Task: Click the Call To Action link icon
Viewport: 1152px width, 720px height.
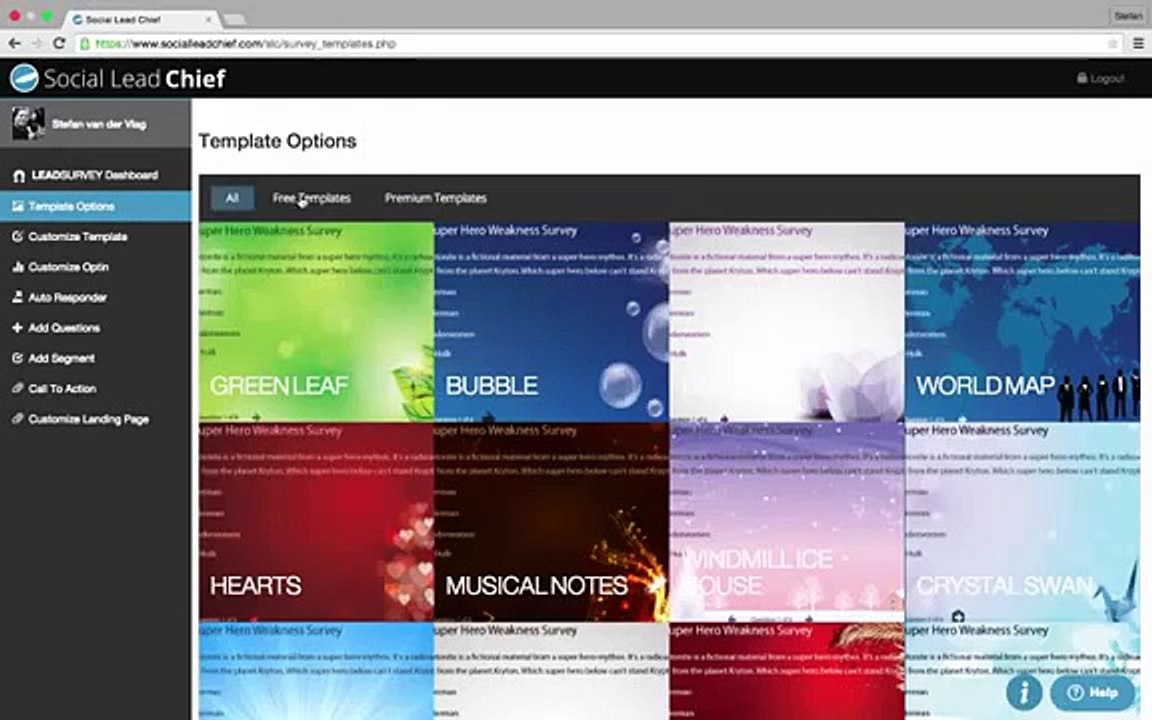Action: 18,388
